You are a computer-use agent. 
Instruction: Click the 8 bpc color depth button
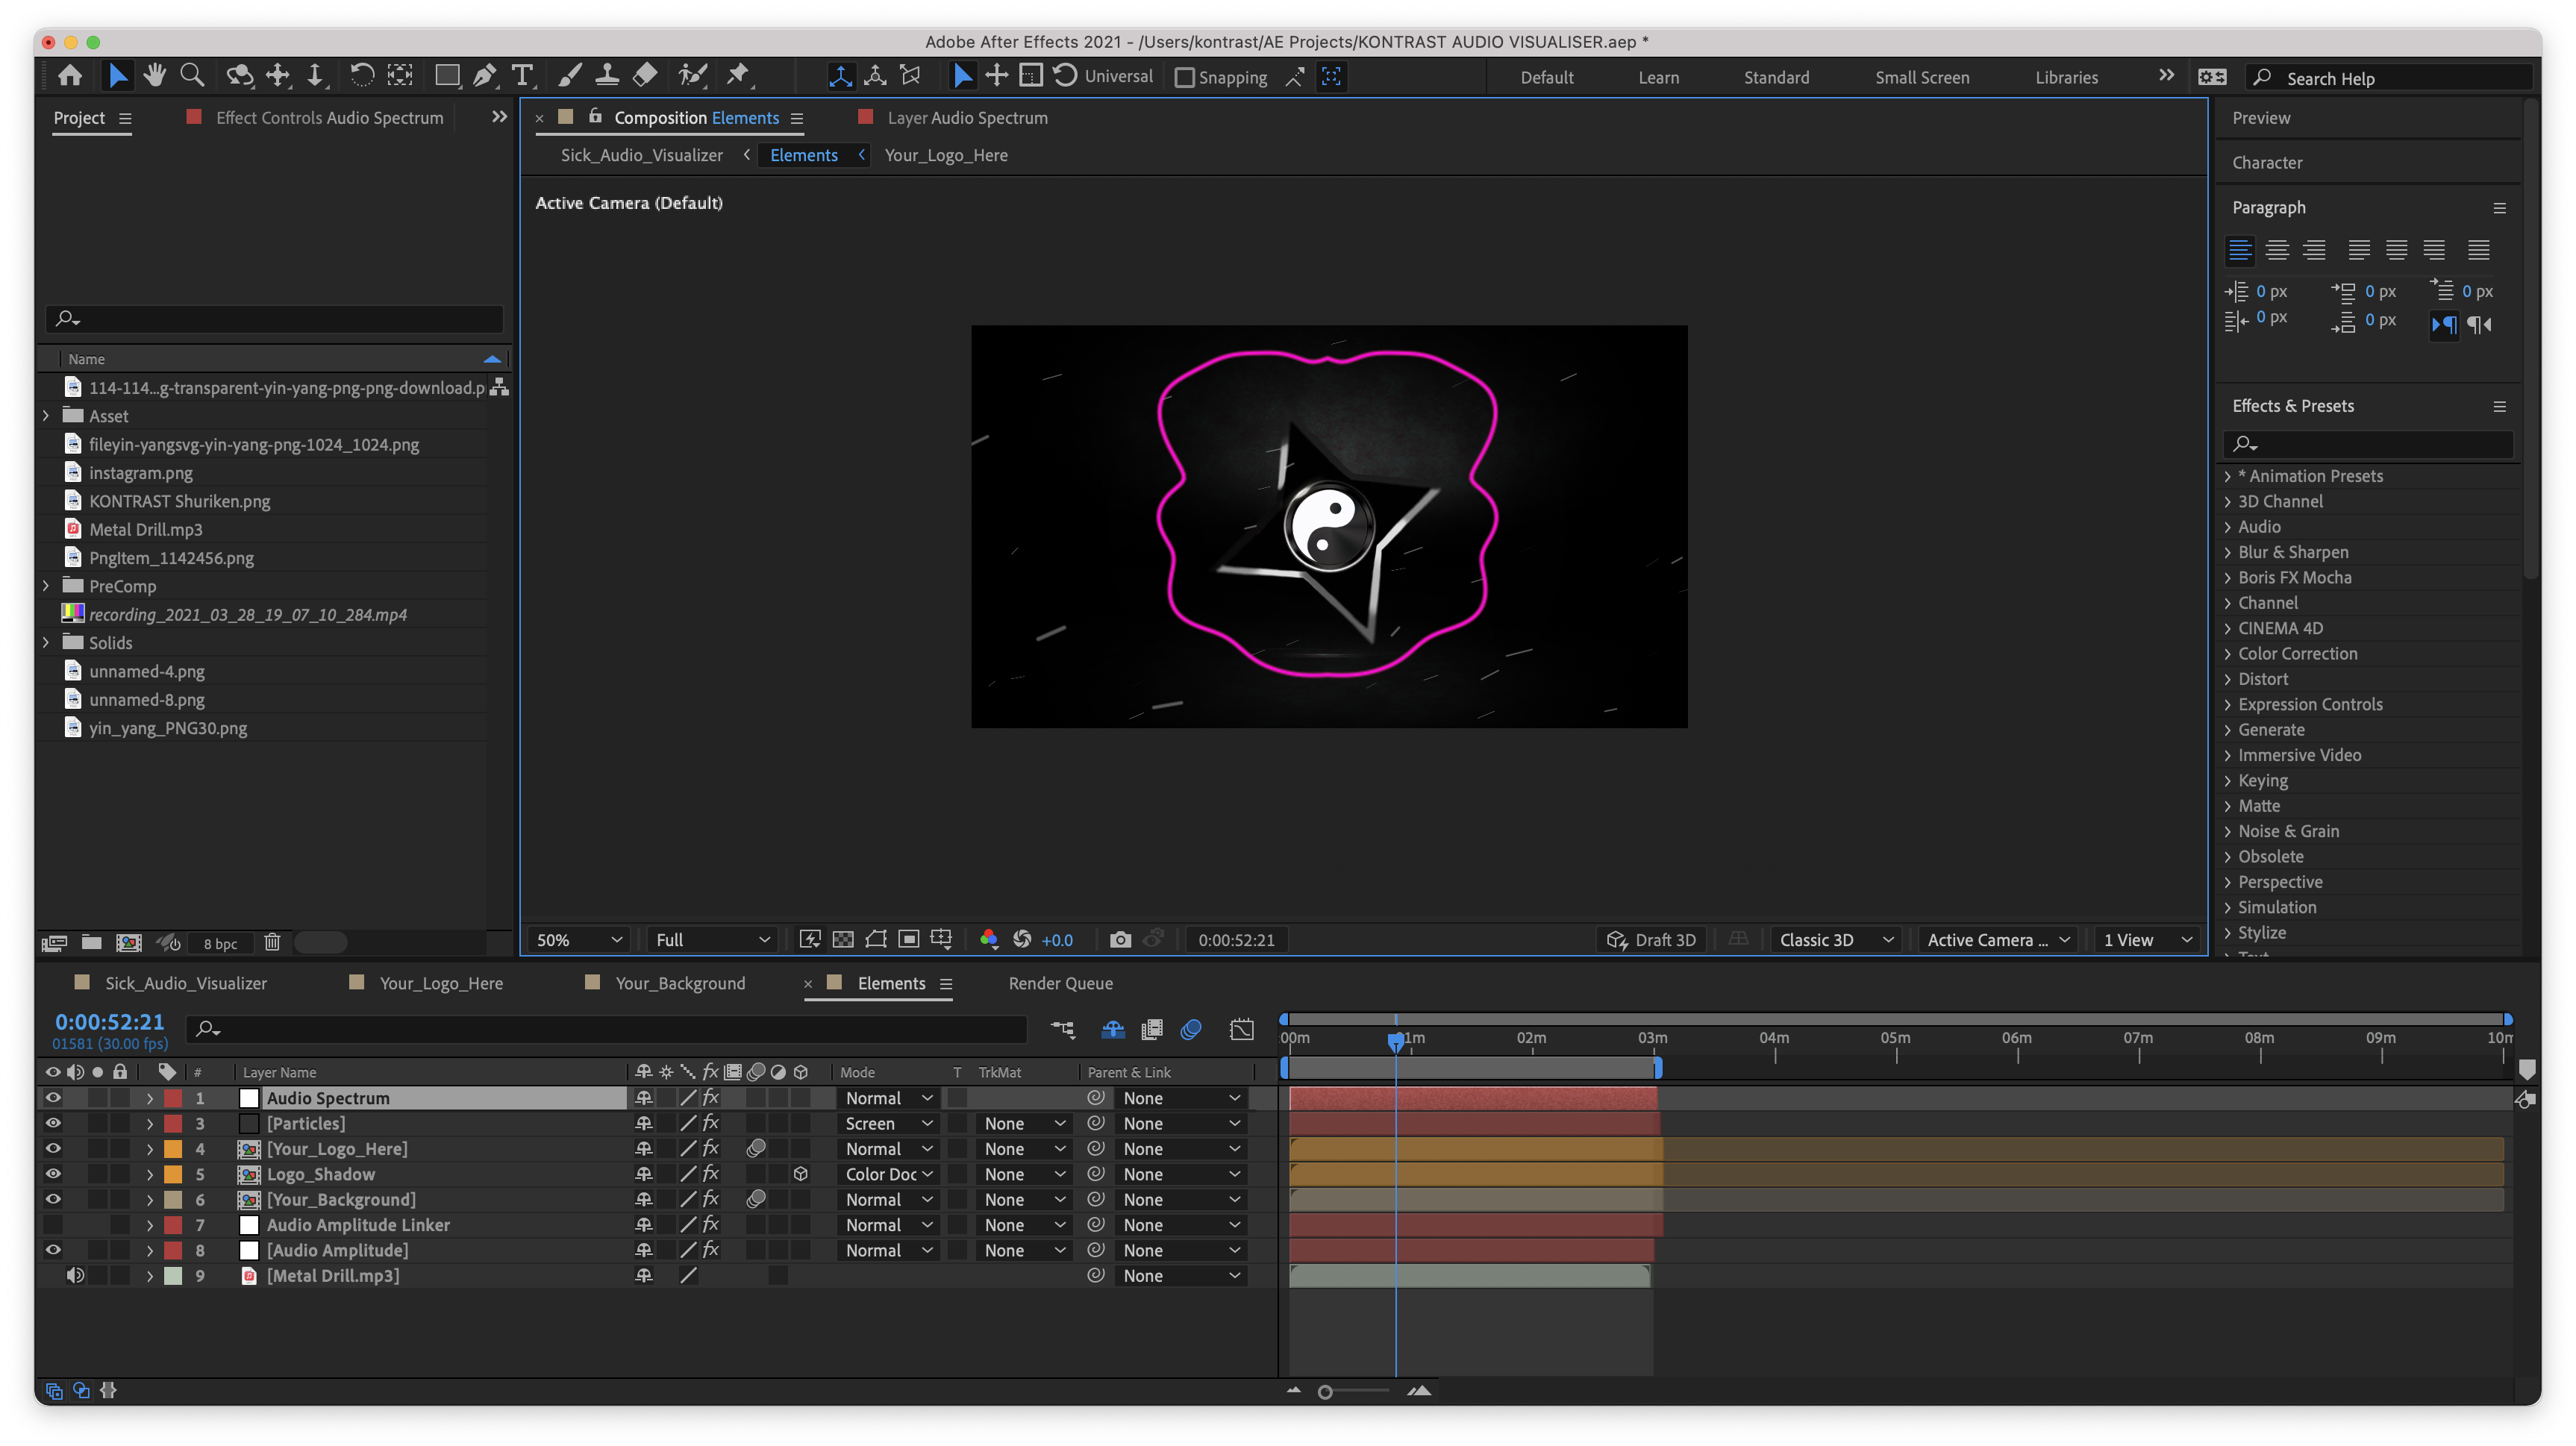(x=220, y=943)
